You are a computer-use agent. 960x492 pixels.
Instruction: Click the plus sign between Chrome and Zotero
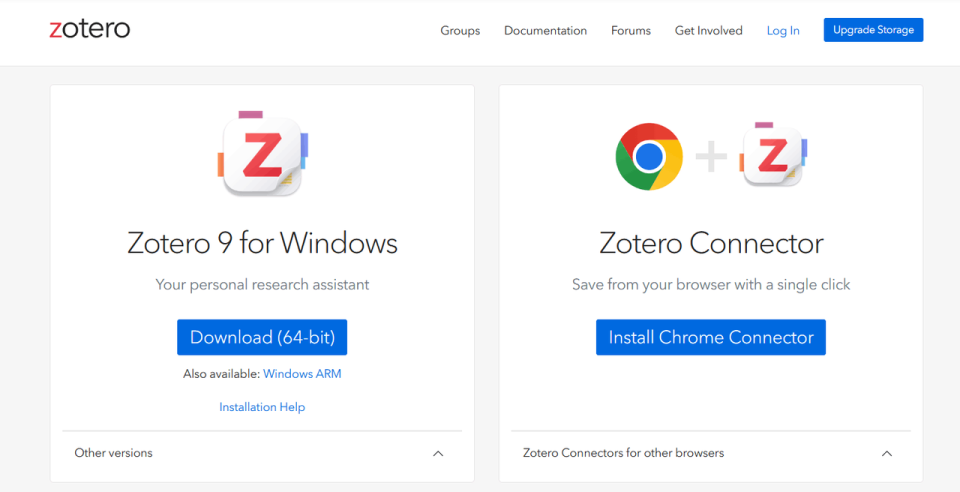pos(711,157)
